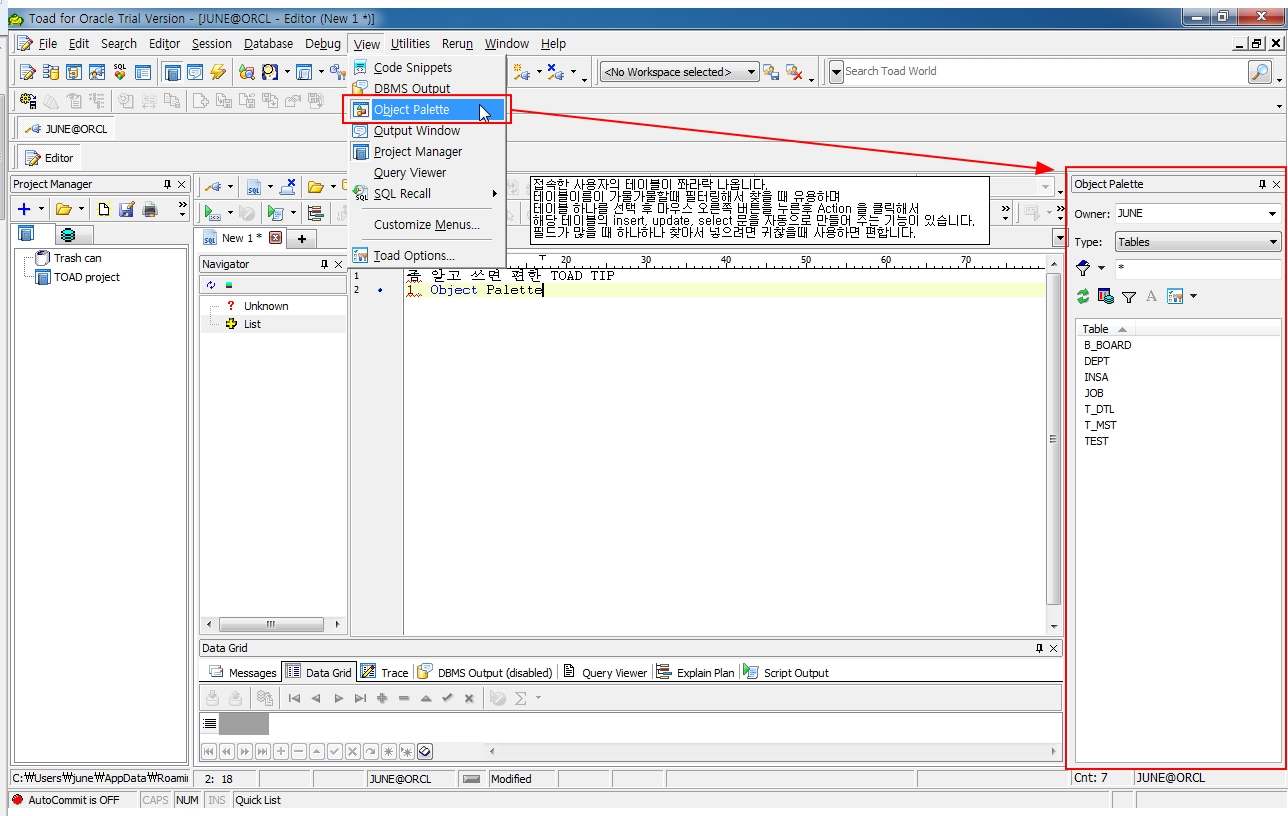
Task: Click the lightning bolt icon in the main toolbar
Action: tap(218, 72)
